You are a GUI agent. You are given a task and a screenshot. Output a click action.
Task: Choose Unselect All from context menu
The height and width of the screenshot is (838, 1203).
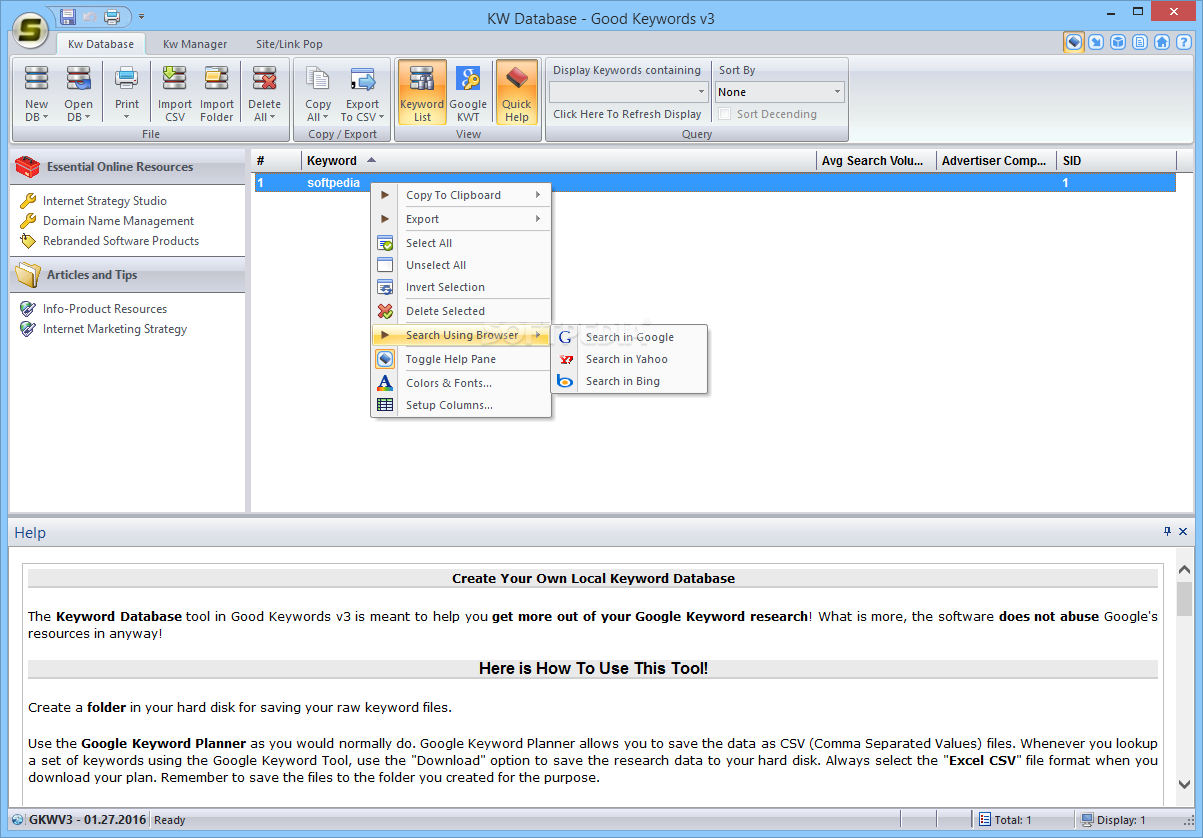point(461,265)
